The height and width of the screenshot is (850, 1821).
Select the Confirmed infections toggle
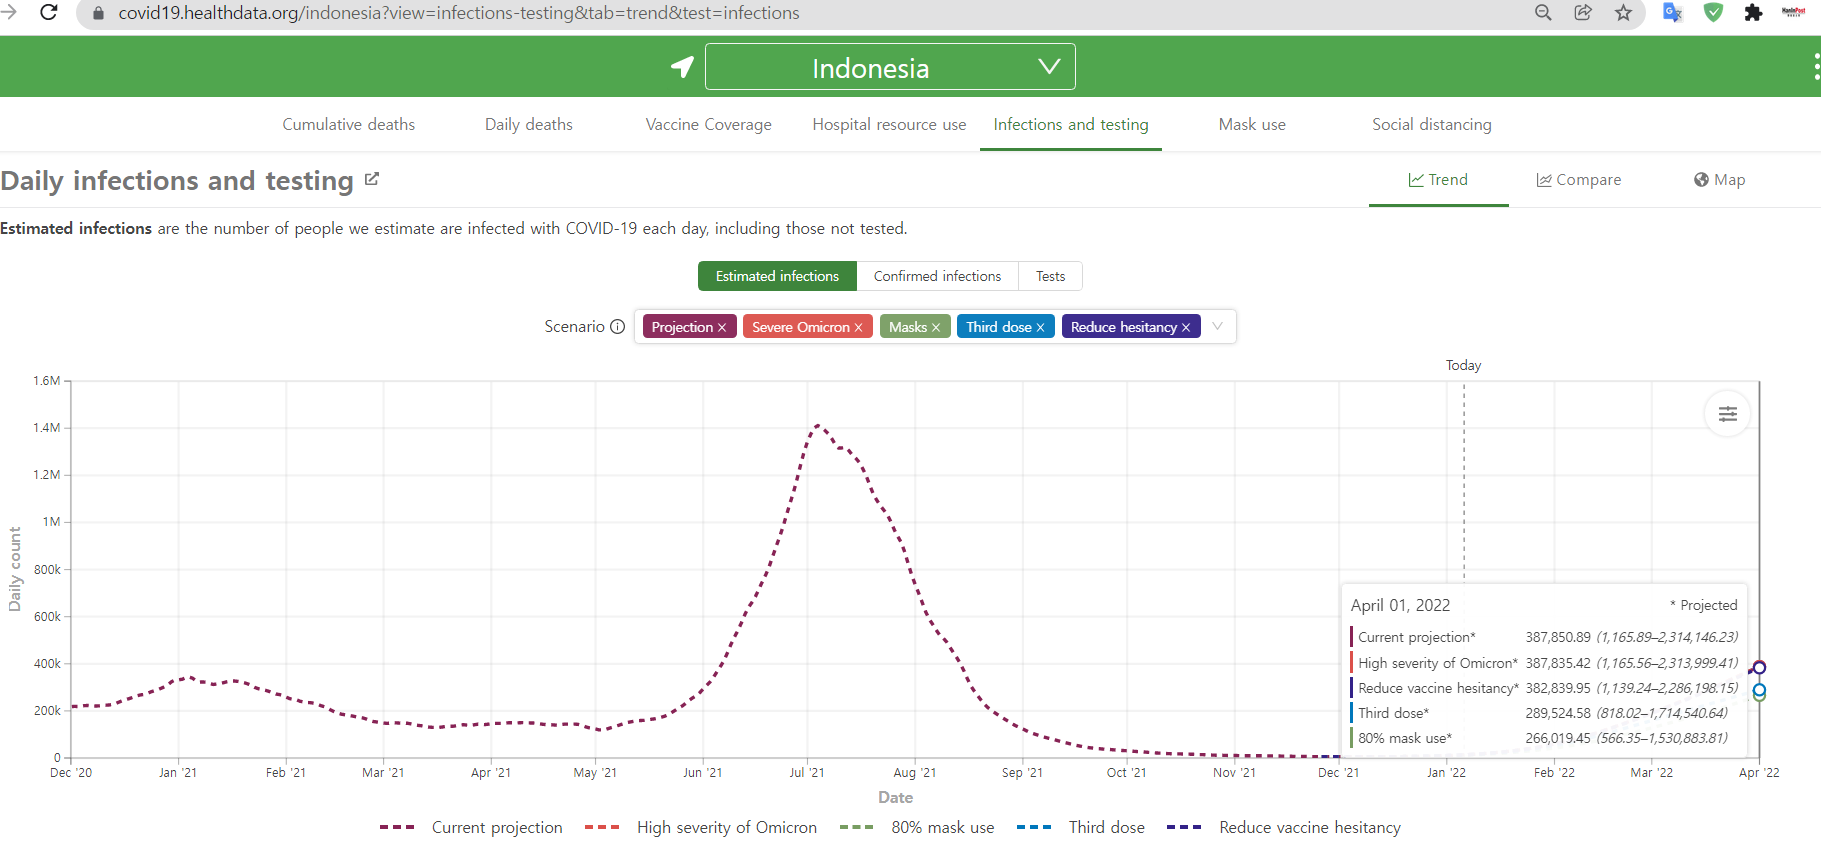pyautogui.click(x=937, y=276)
